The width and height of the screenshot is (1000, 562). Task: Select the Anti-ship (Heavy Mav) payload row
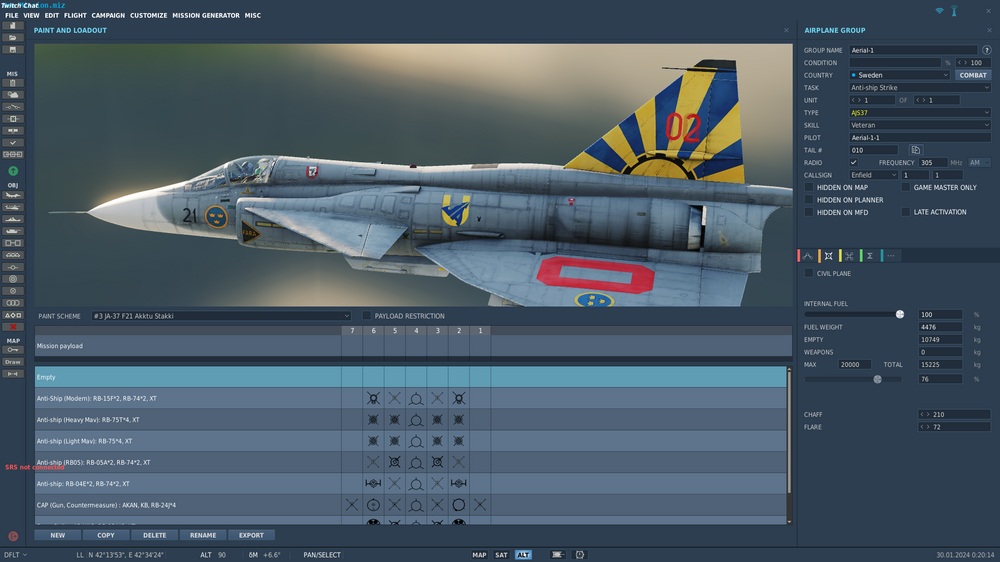tap(411, 420)
